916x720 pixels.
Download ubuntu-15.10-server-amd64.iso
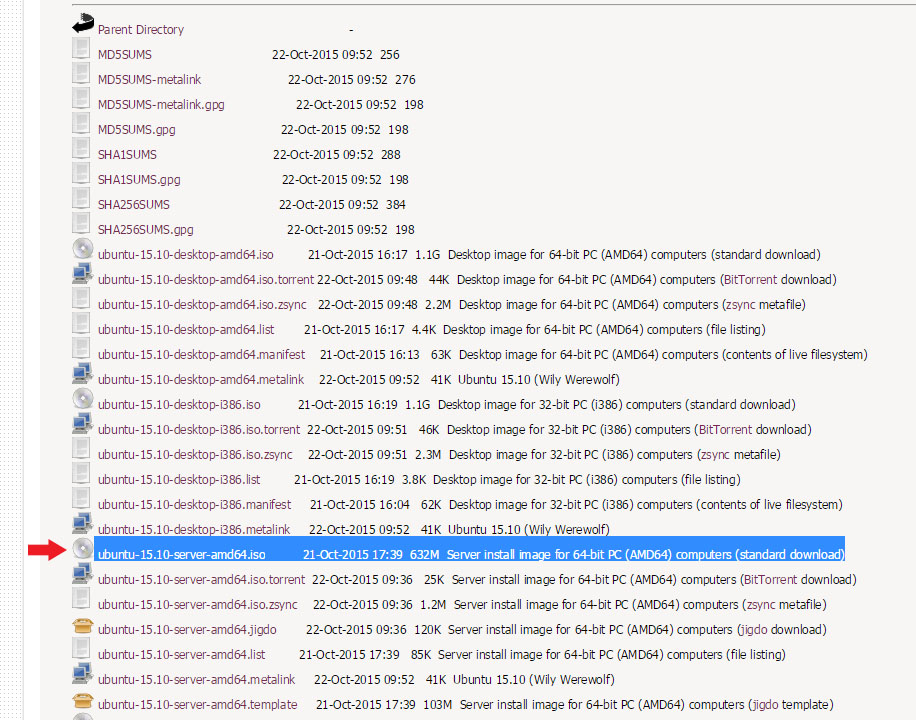[x=182, y=555]
